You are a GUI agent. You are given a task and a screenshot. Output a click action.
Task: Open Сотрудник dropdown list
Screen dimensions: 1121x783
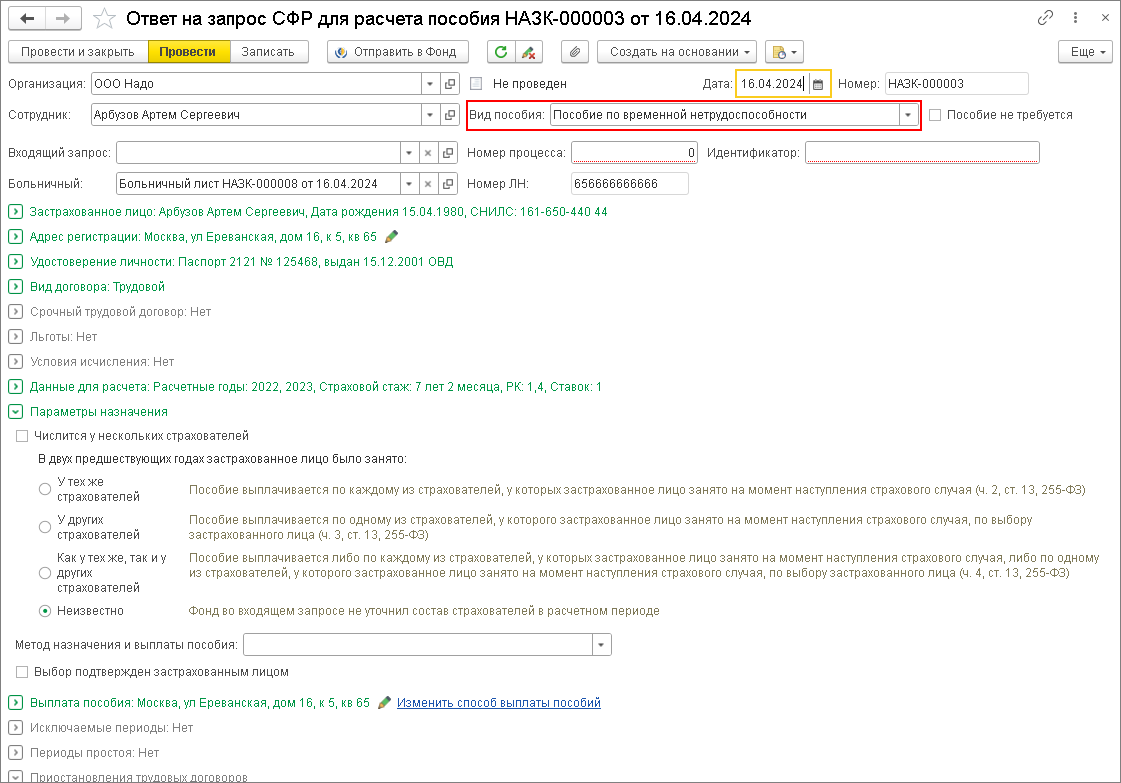click(x=430, y=114)
